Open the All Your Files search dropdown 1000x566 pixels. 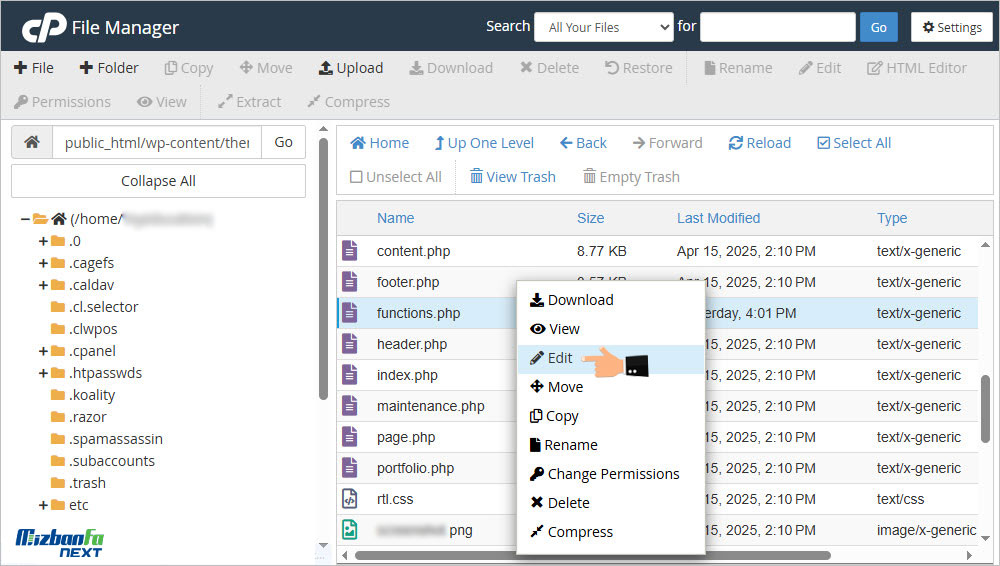tap(603, 27)
